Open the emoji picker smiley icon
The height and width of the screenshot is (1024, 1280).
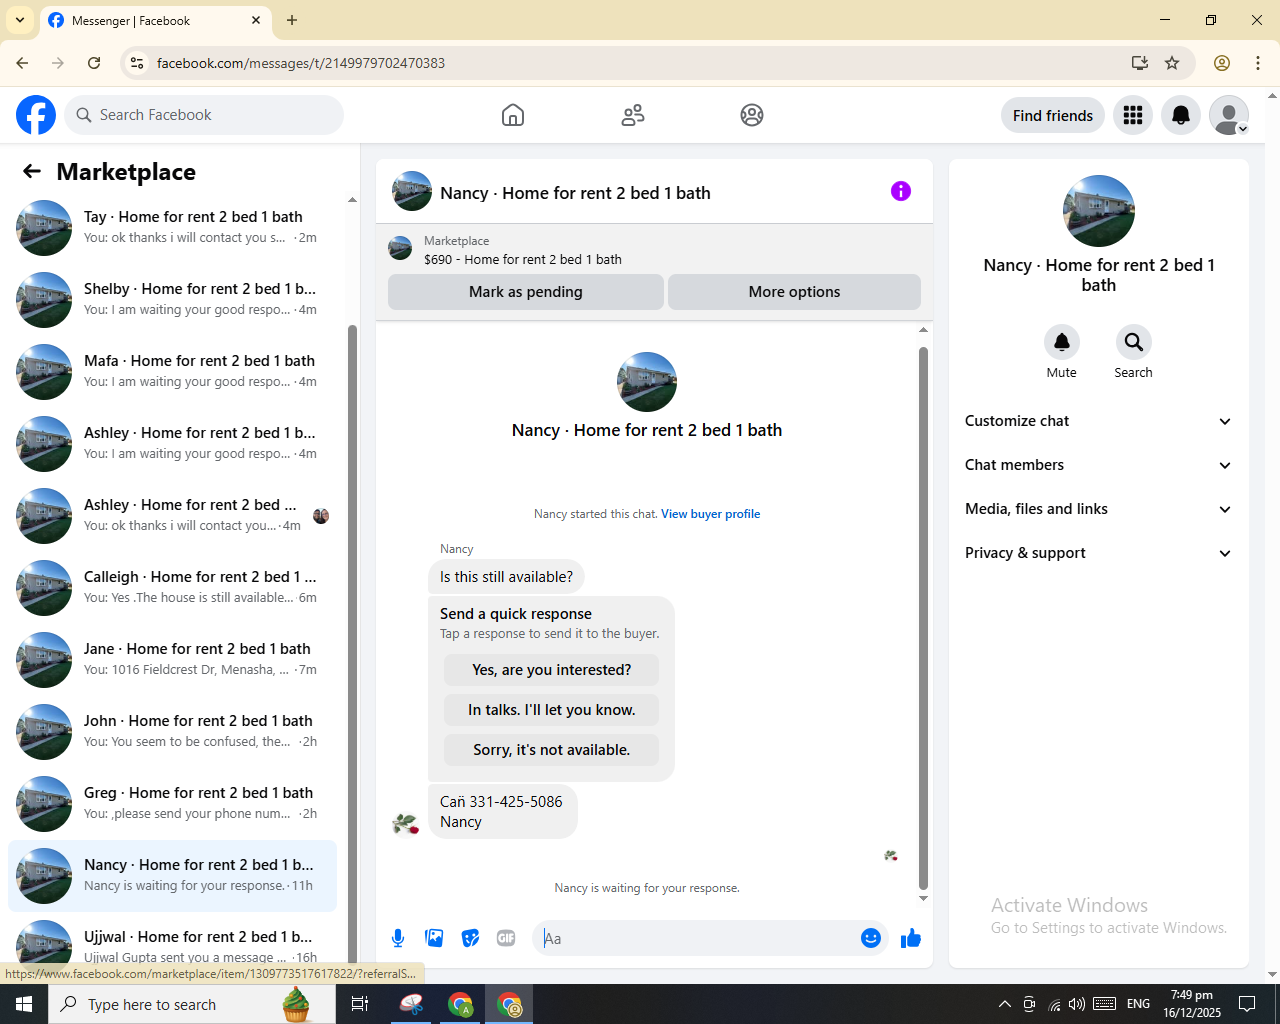coord(871,938)
